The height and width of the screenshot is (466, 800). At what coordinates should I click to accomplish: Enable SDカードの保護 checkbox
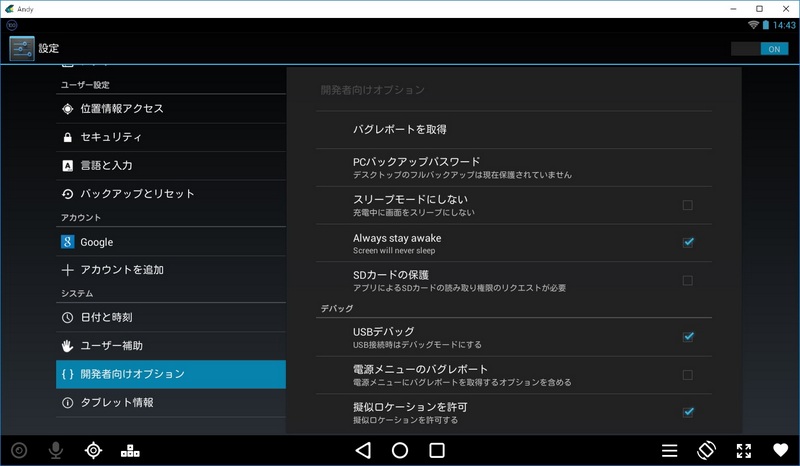[688, 281]
